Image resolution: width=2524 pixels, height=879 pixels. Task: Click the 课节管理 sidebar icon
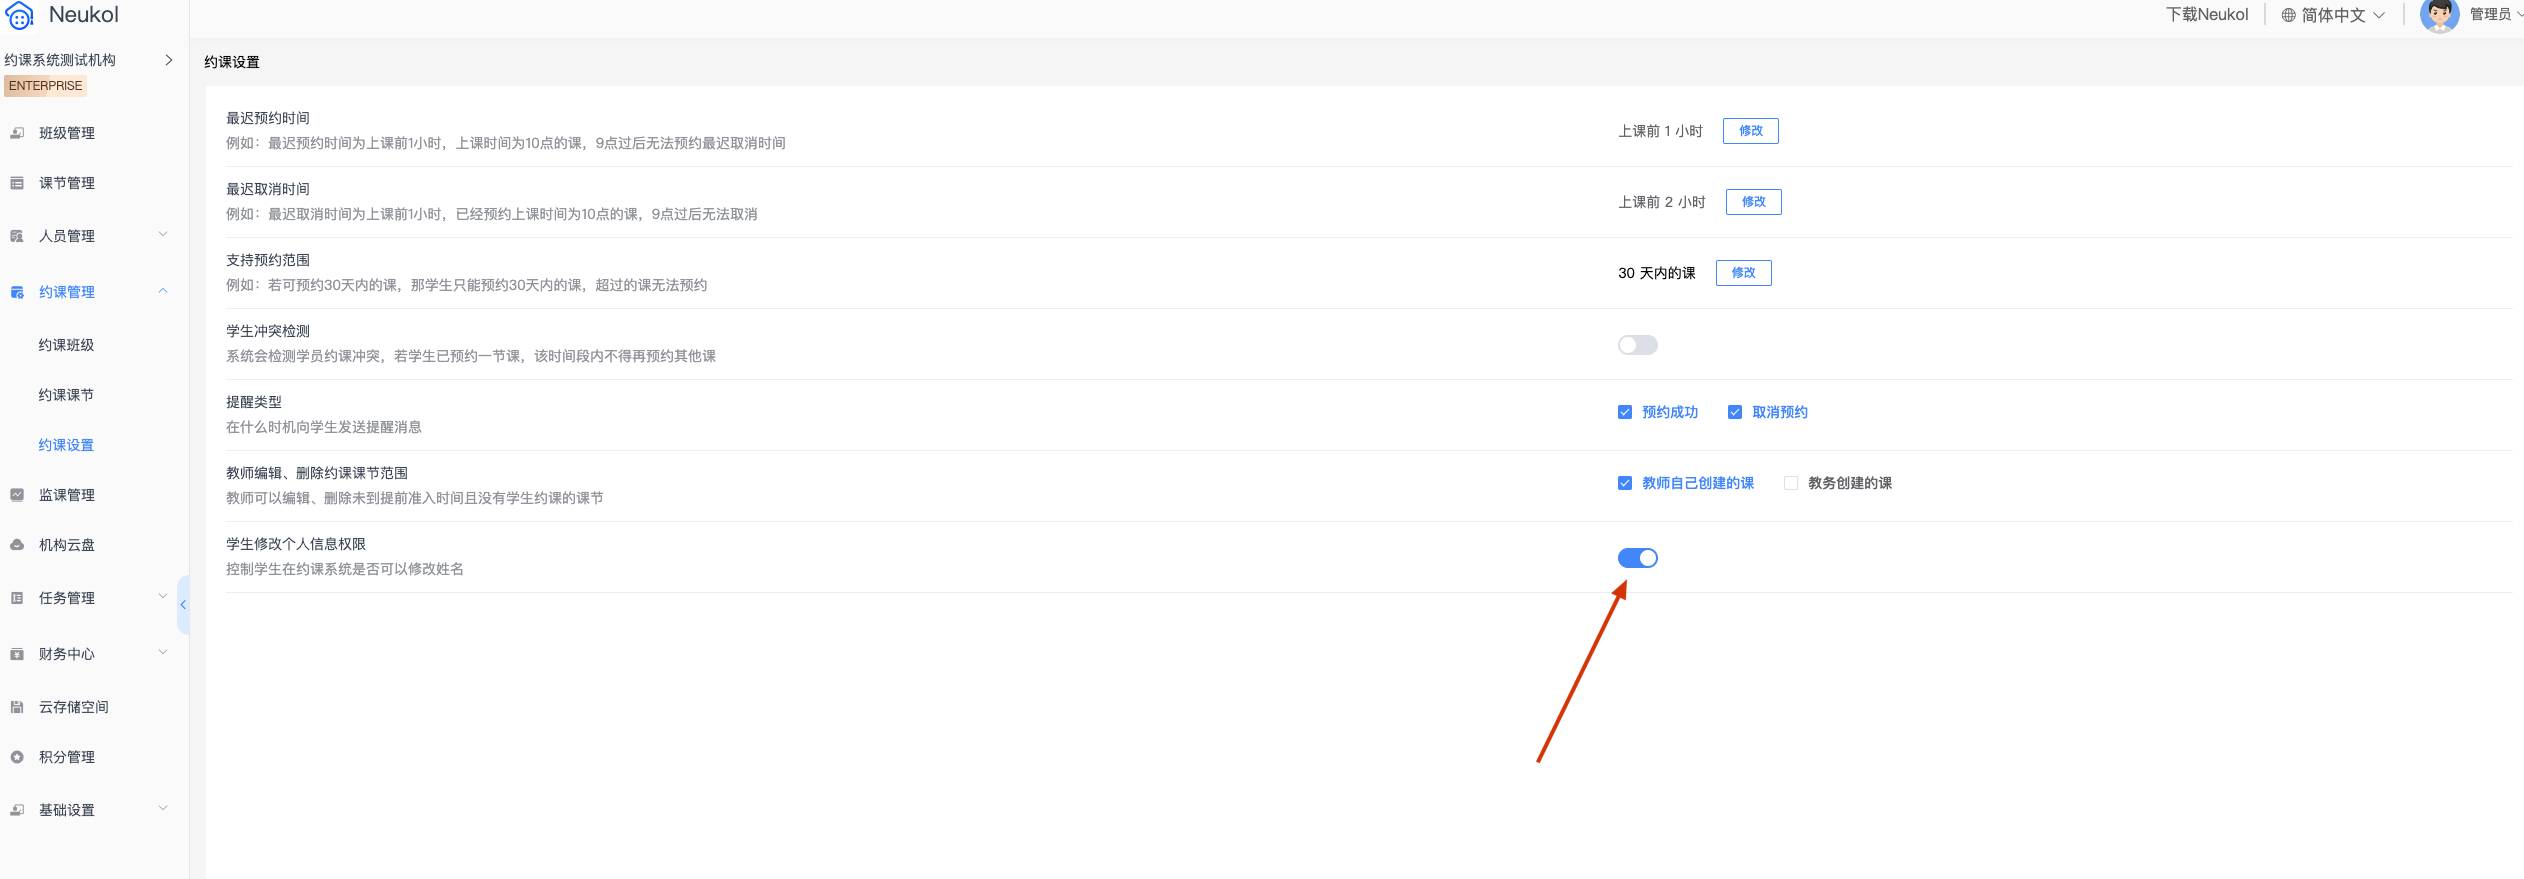(x=17, y=183)
